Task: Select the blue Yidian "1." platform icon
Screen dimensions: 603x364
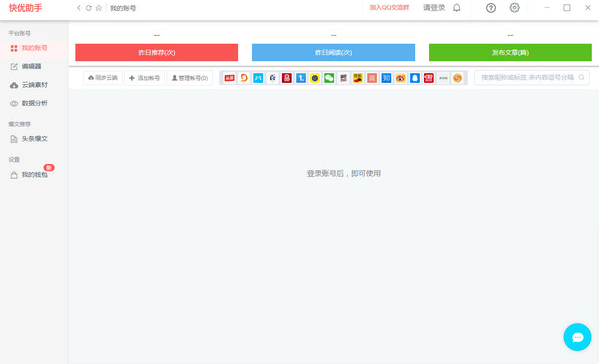Action: (301, 78)
